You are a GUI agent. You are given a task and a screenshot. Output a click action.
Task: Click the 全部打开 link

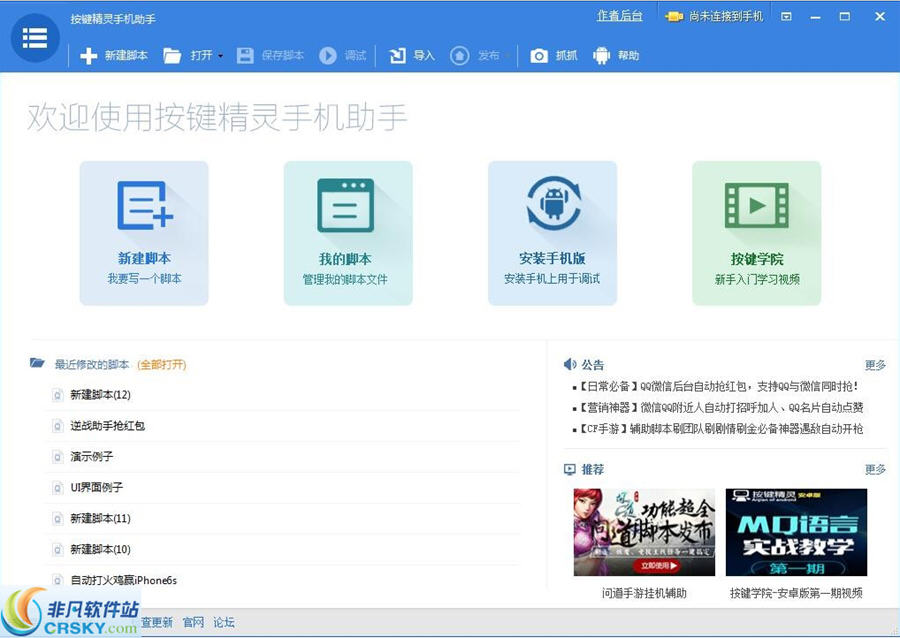(161, 365)
